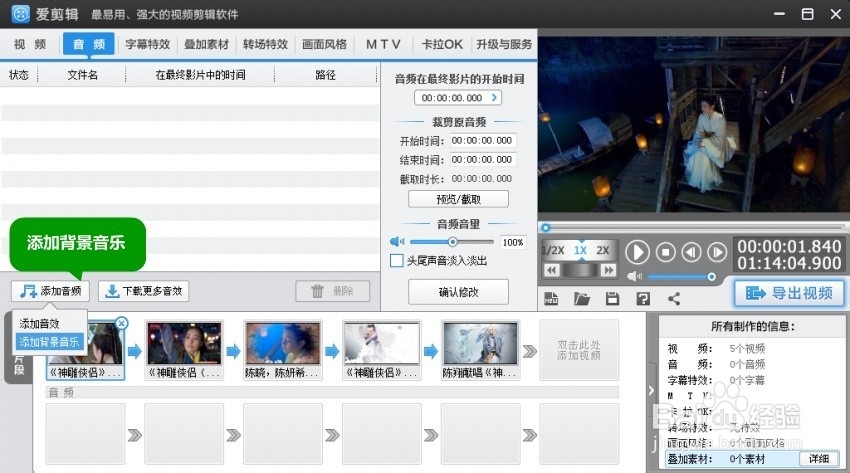Viewport: 850px width, 473px height.
Task: Open the 卡拉OK tab
Action: [442, 44]
